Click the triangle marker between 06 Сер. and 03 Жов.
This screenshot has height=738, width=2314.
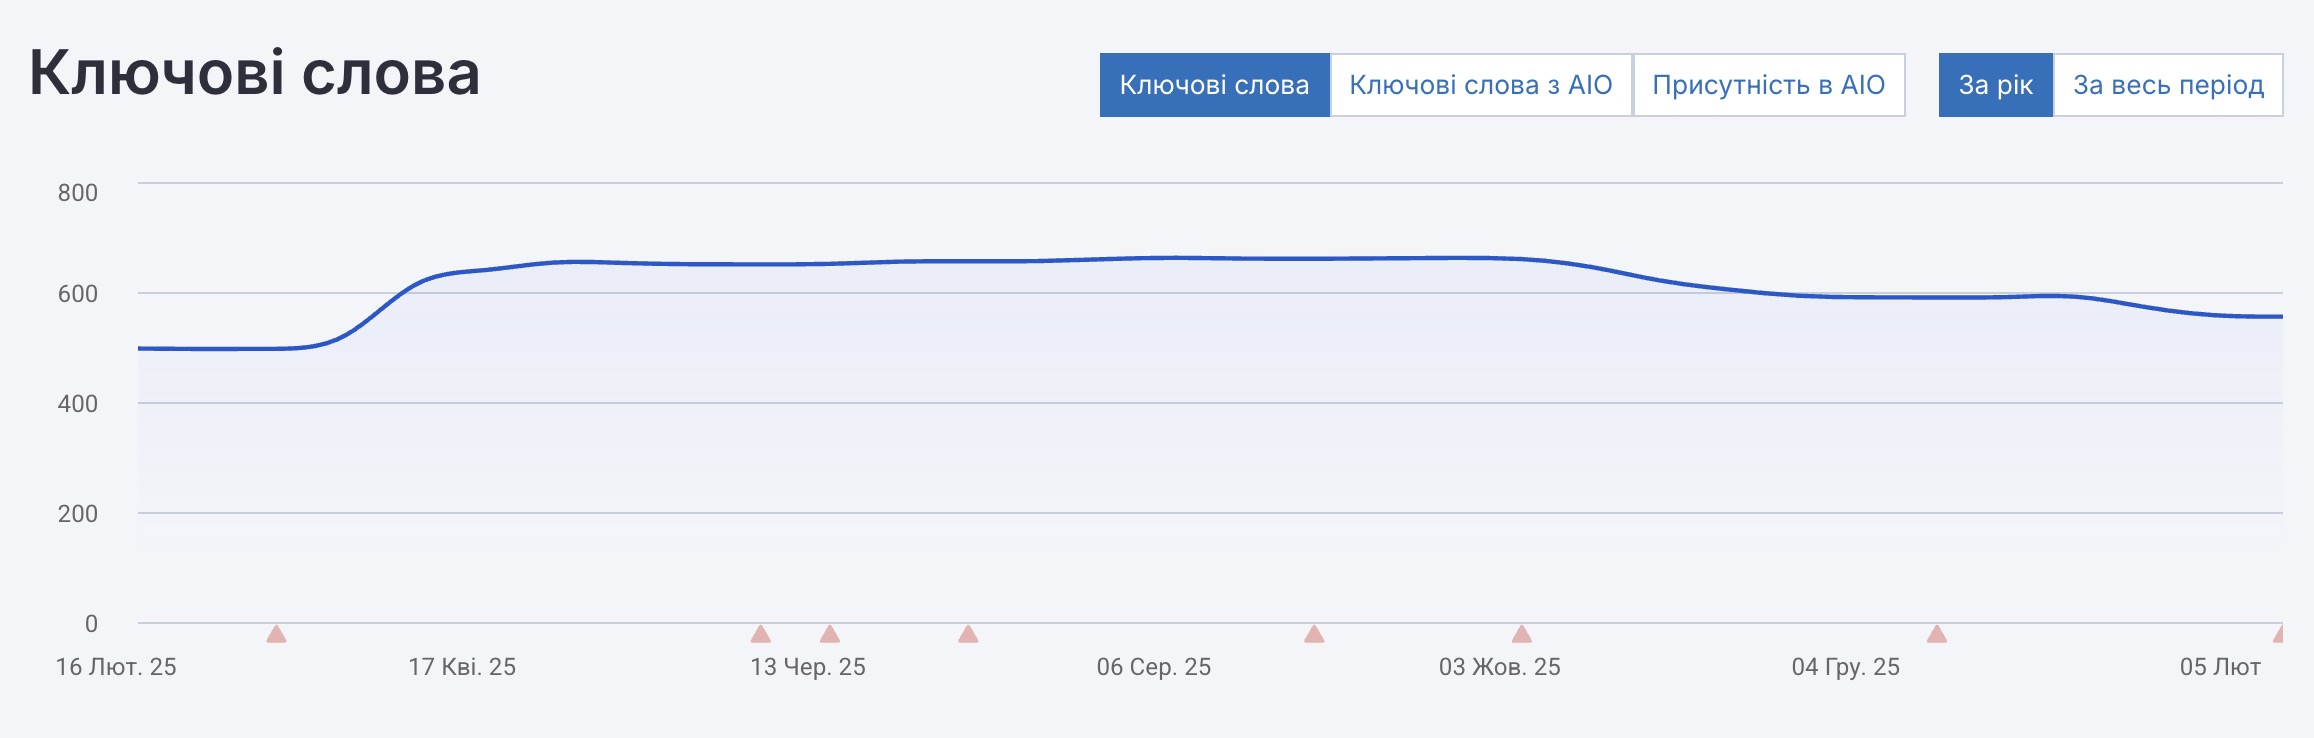point(1314,634)
